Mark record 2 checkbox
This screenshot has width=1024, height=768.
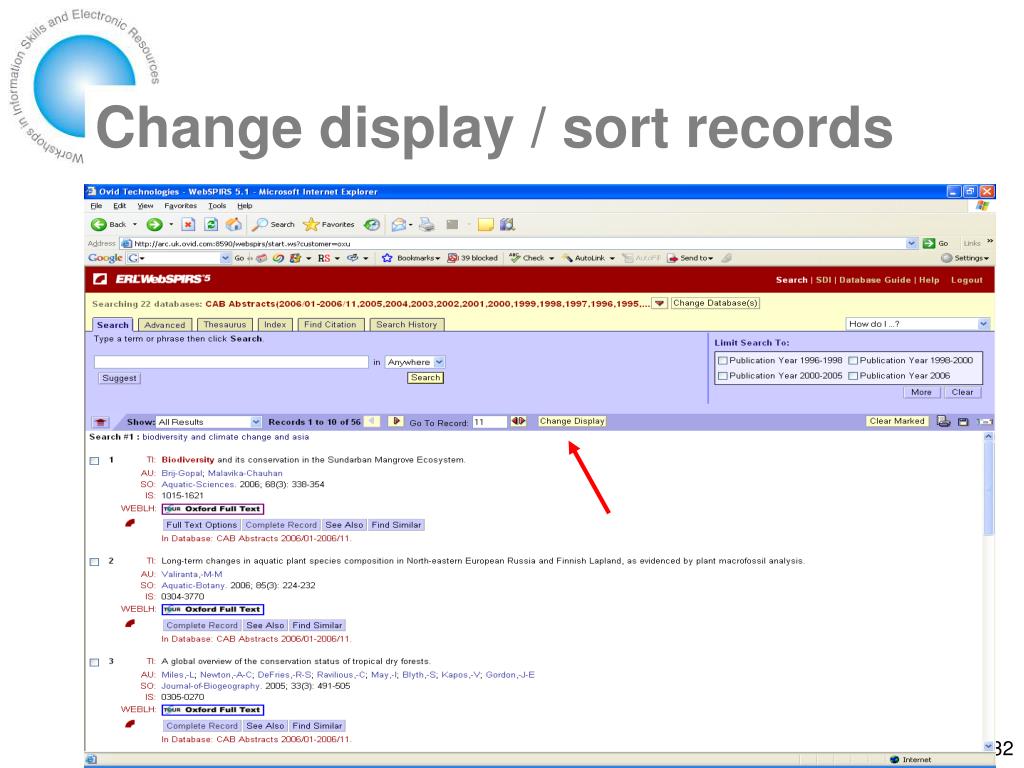(x=95, y=562)
